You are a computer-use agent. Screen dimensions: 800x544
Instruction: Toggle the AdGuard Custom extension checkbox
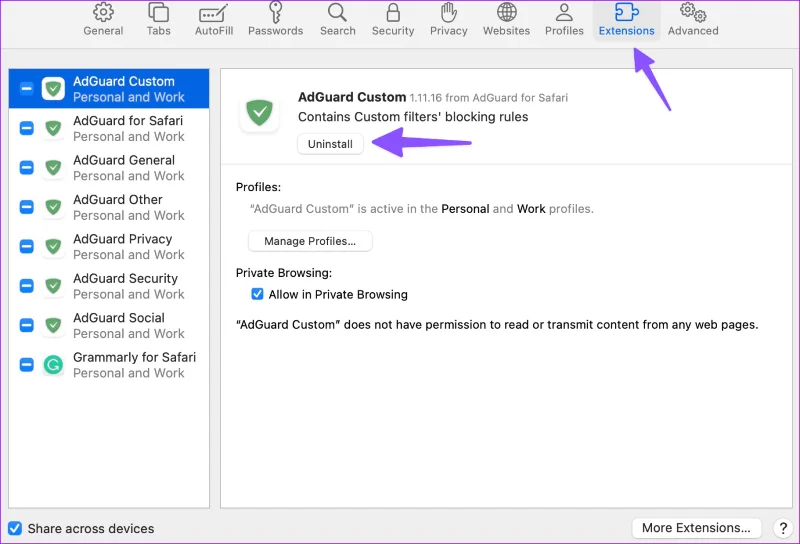point(27,89)
